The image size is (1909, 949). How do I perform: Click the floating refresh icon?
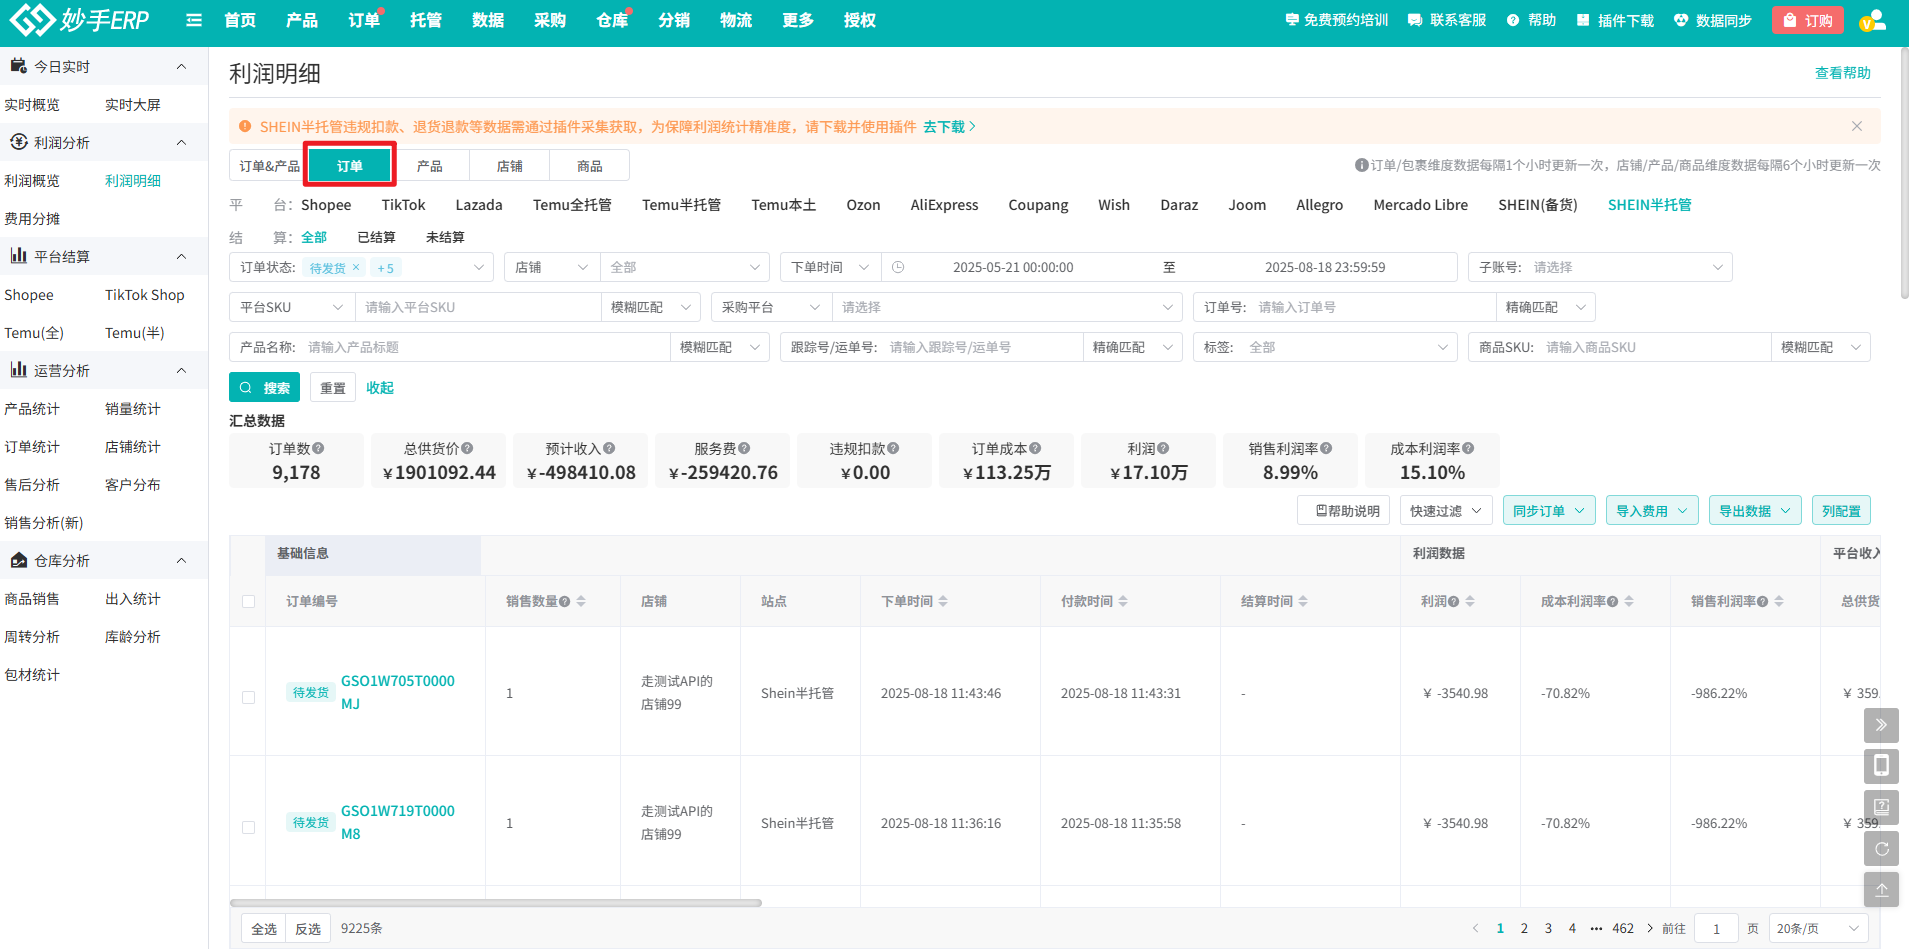pos(1881,848)
